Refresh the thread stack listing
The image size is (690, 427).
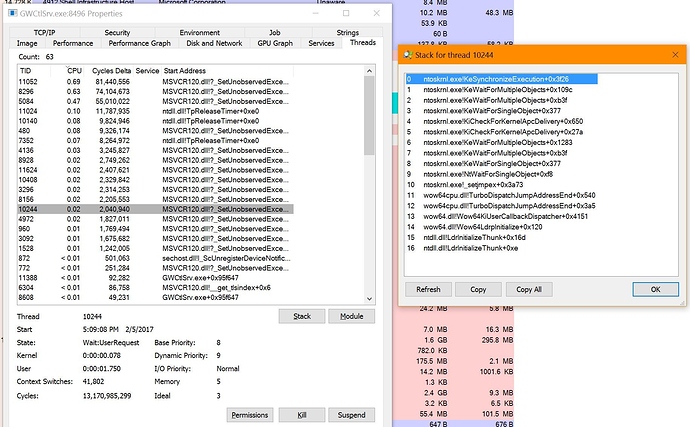point(428,289)
